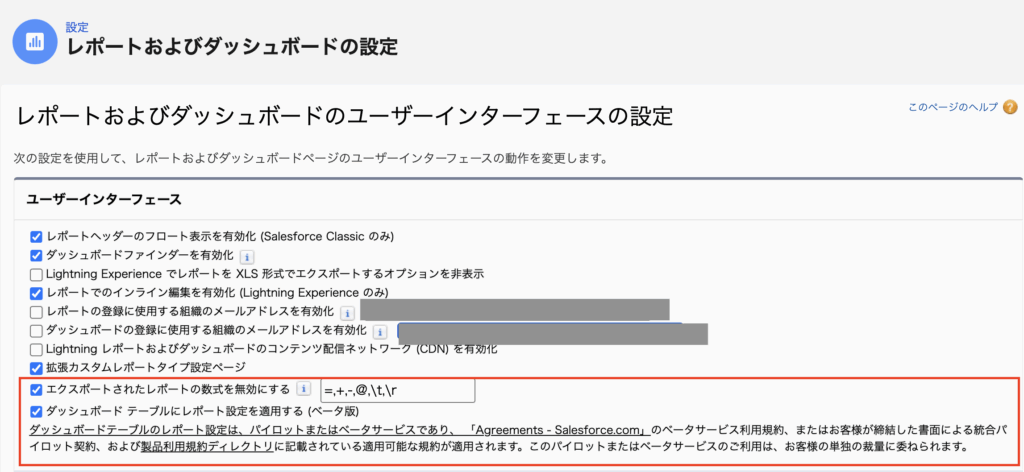
Task: Toggle レポートヘッダーのフロート表示を有効化 checkbox
Action: point(36,237)
